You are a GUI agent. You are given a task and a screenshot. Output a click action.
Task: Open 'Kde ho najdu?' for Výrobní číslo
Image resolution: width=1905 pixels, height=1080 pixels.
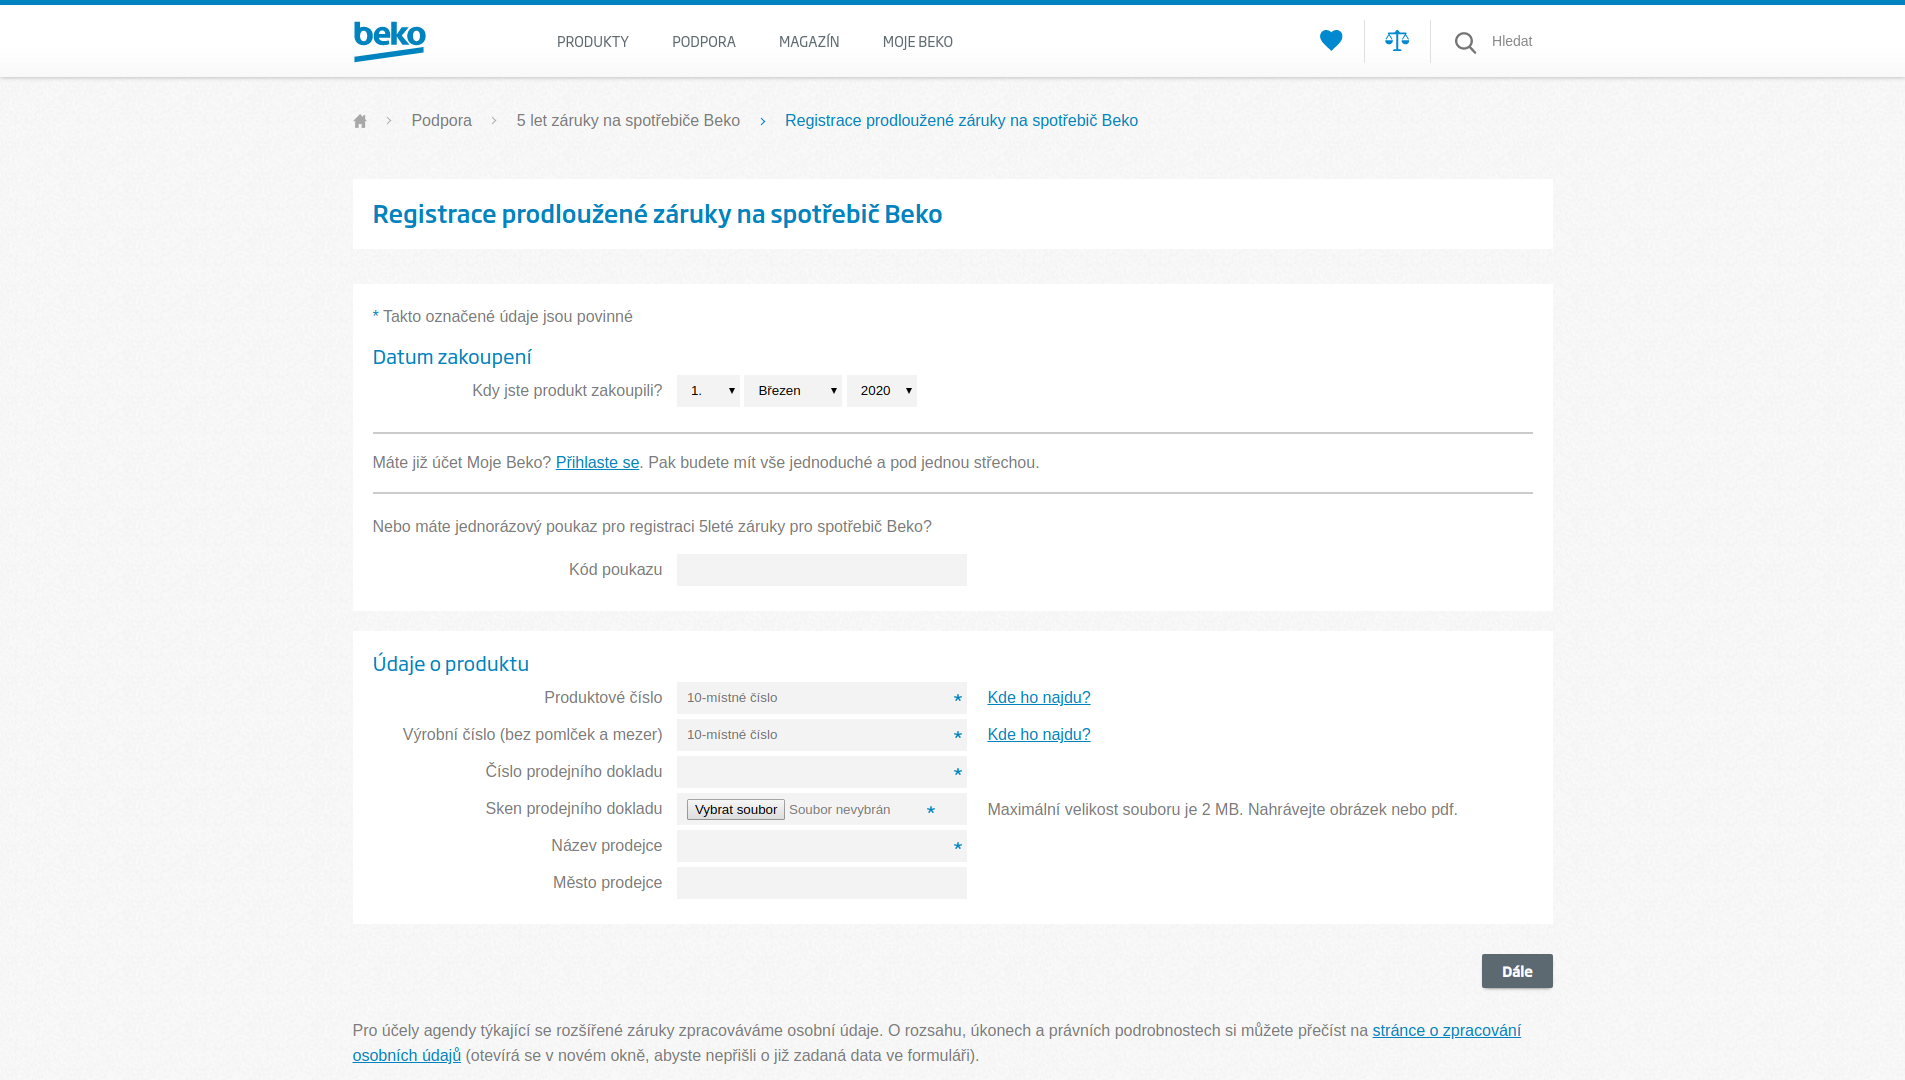1039,734
